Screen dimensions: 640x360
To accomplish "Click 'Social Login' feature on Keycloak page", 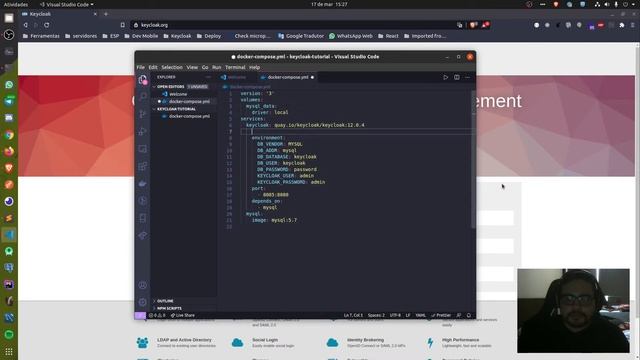I will 265,340.
